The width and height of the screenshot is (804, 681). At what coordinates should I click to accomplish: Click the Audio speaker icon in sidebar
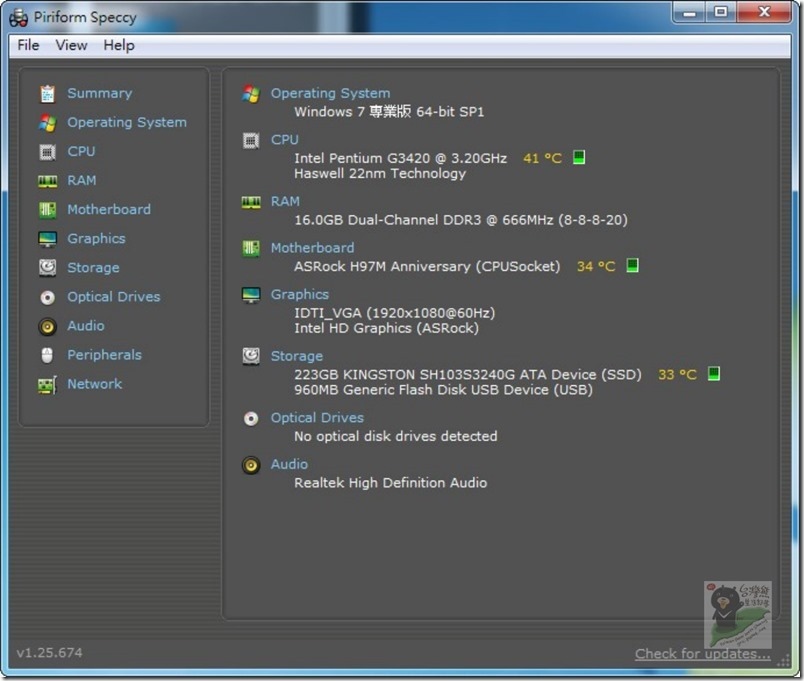click(x=47, y=327)
